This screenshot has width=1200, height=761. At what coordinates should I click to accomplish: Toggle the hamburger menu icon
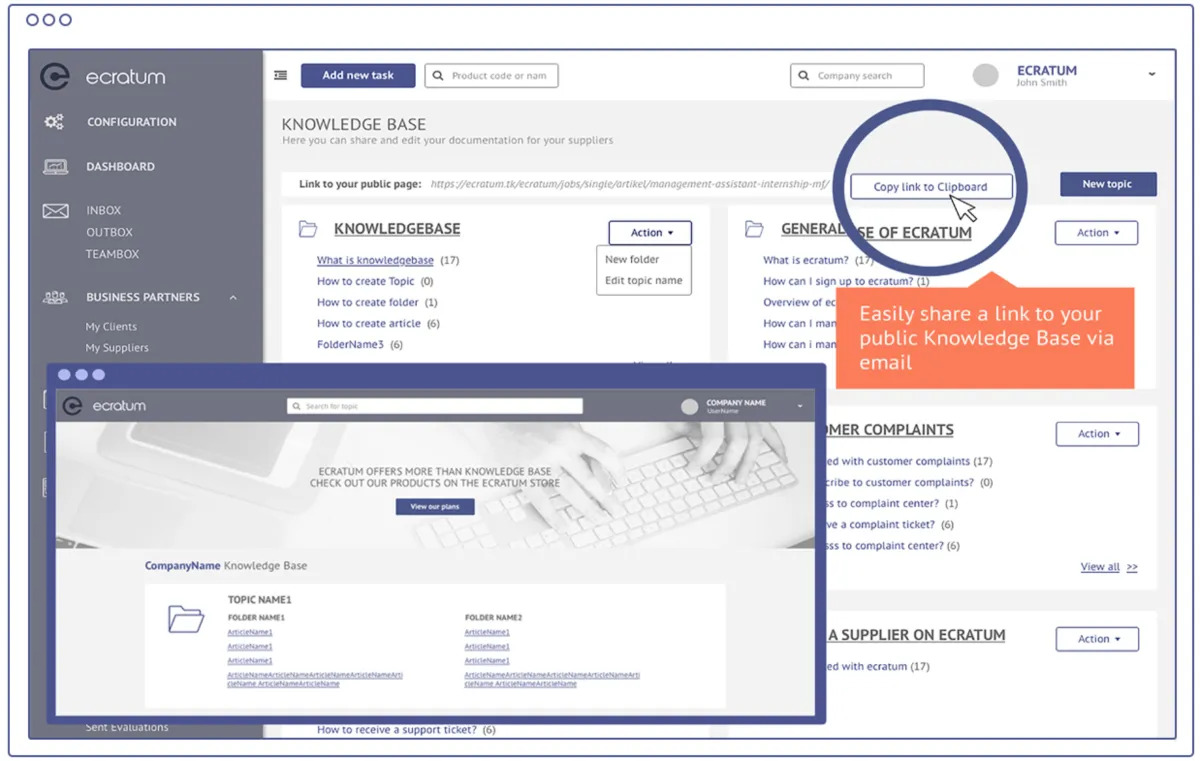pyautogui.click(x=281, y=75)
